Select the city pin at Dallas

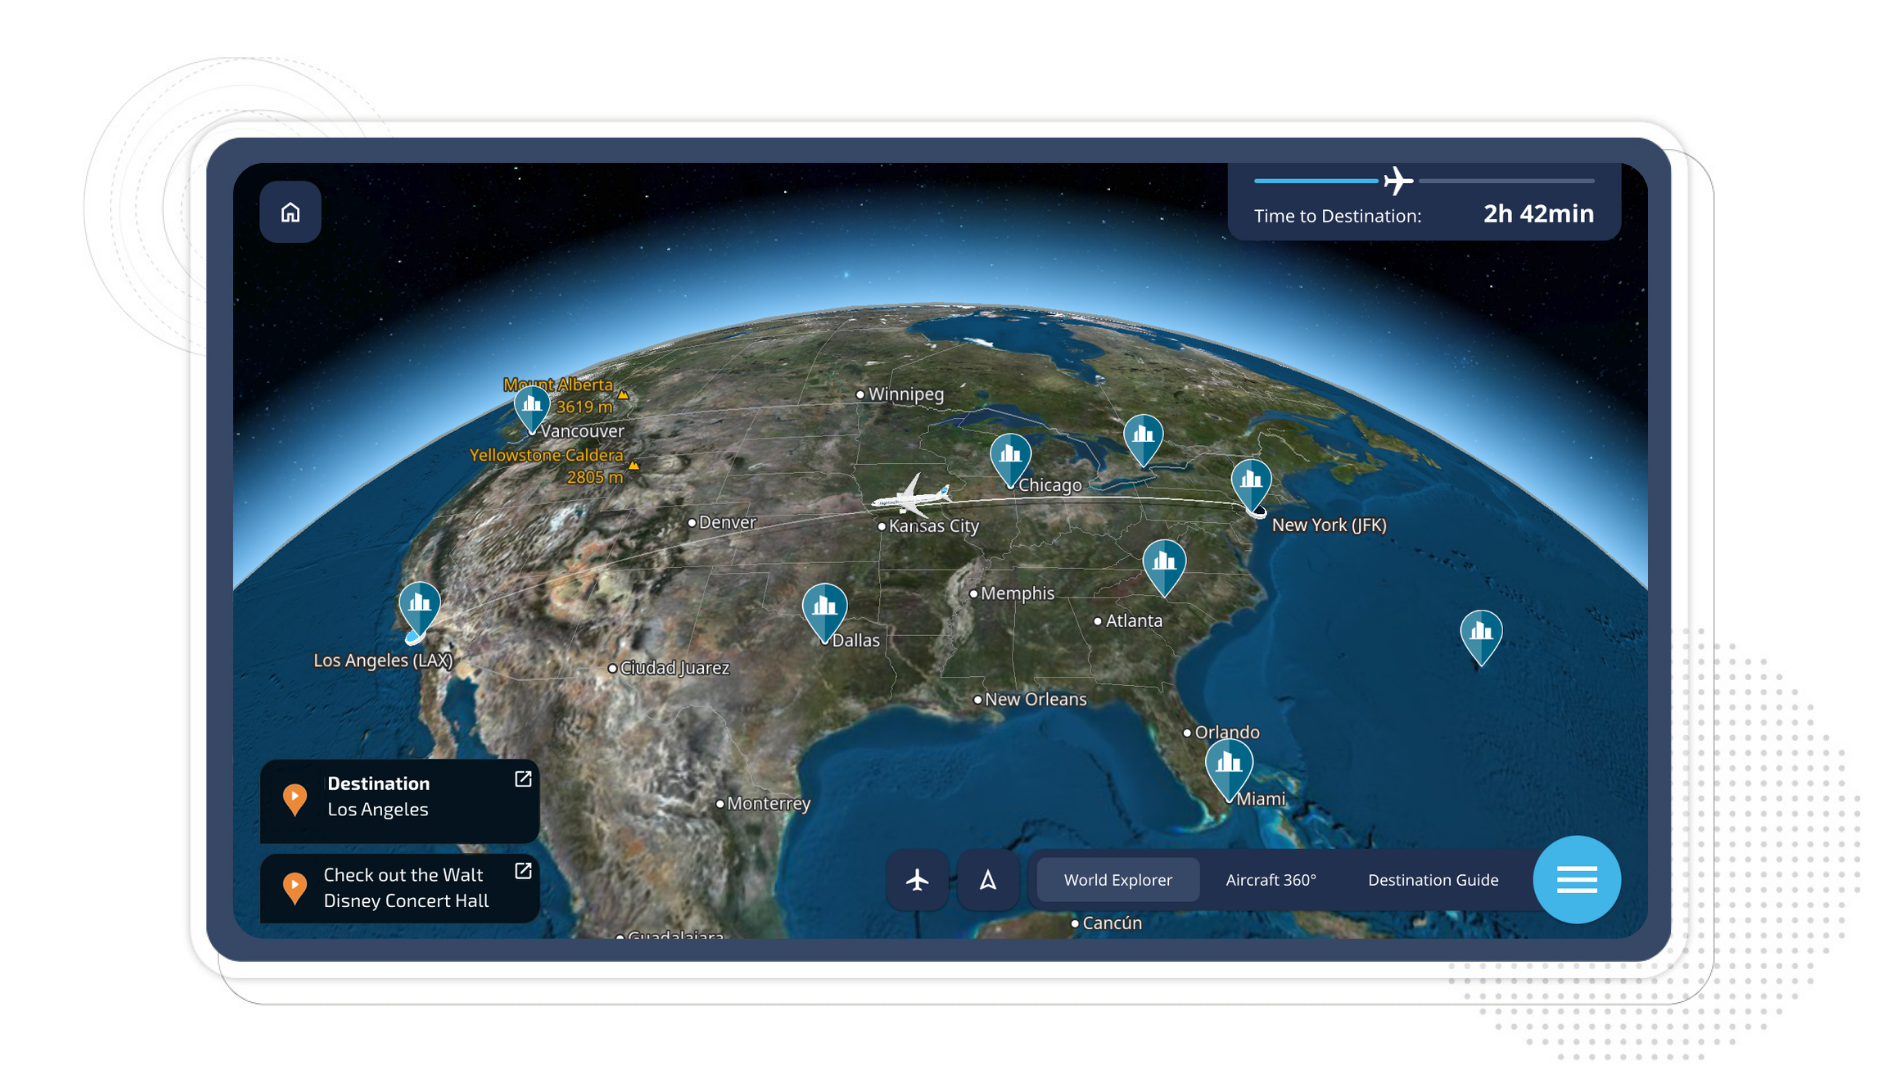click(x=825, y=612)
